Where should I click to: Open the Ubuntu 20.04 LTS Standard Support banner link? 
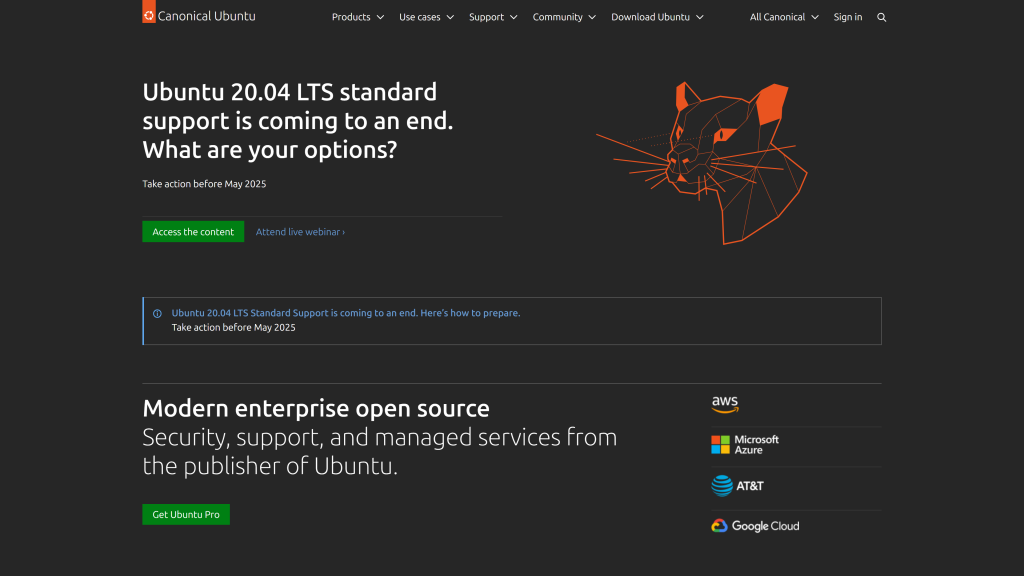pyautogui.click(x=346, y=313)
